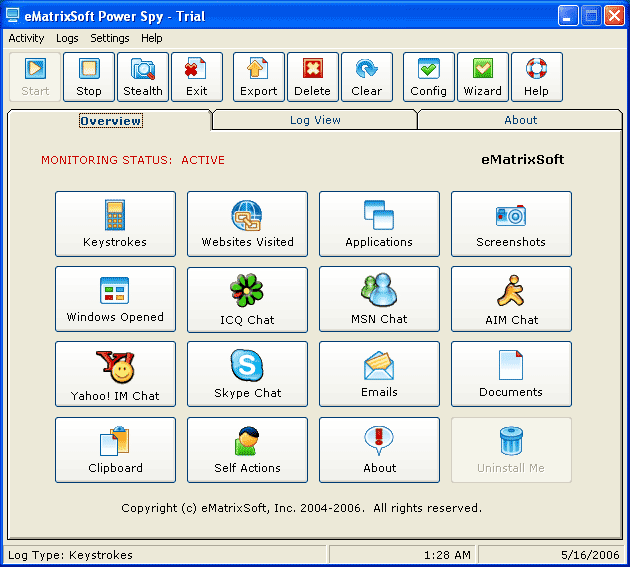Viewport: 630px width, 567px height.
Task: Export logs using the Export button
Action: 258,77
